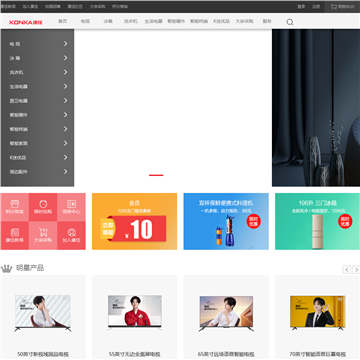Select 首页 in the main navigation

(63, 21)
